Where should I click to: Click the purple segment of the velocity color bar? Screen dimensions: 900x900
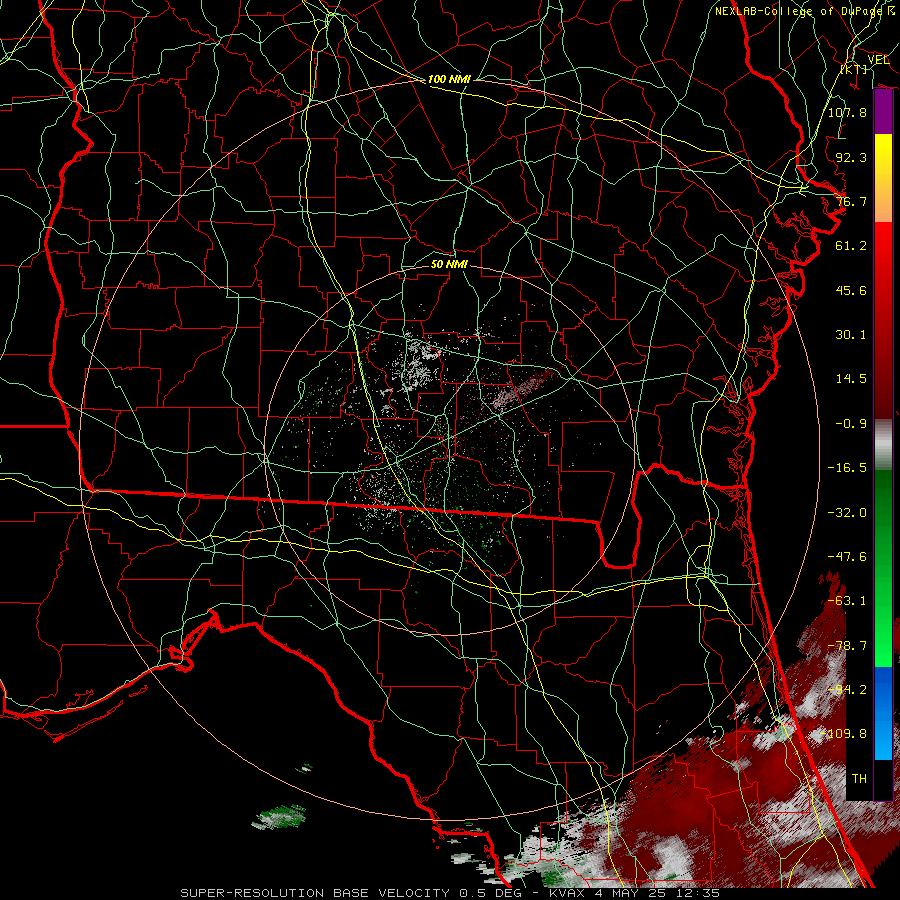[883, 112]
